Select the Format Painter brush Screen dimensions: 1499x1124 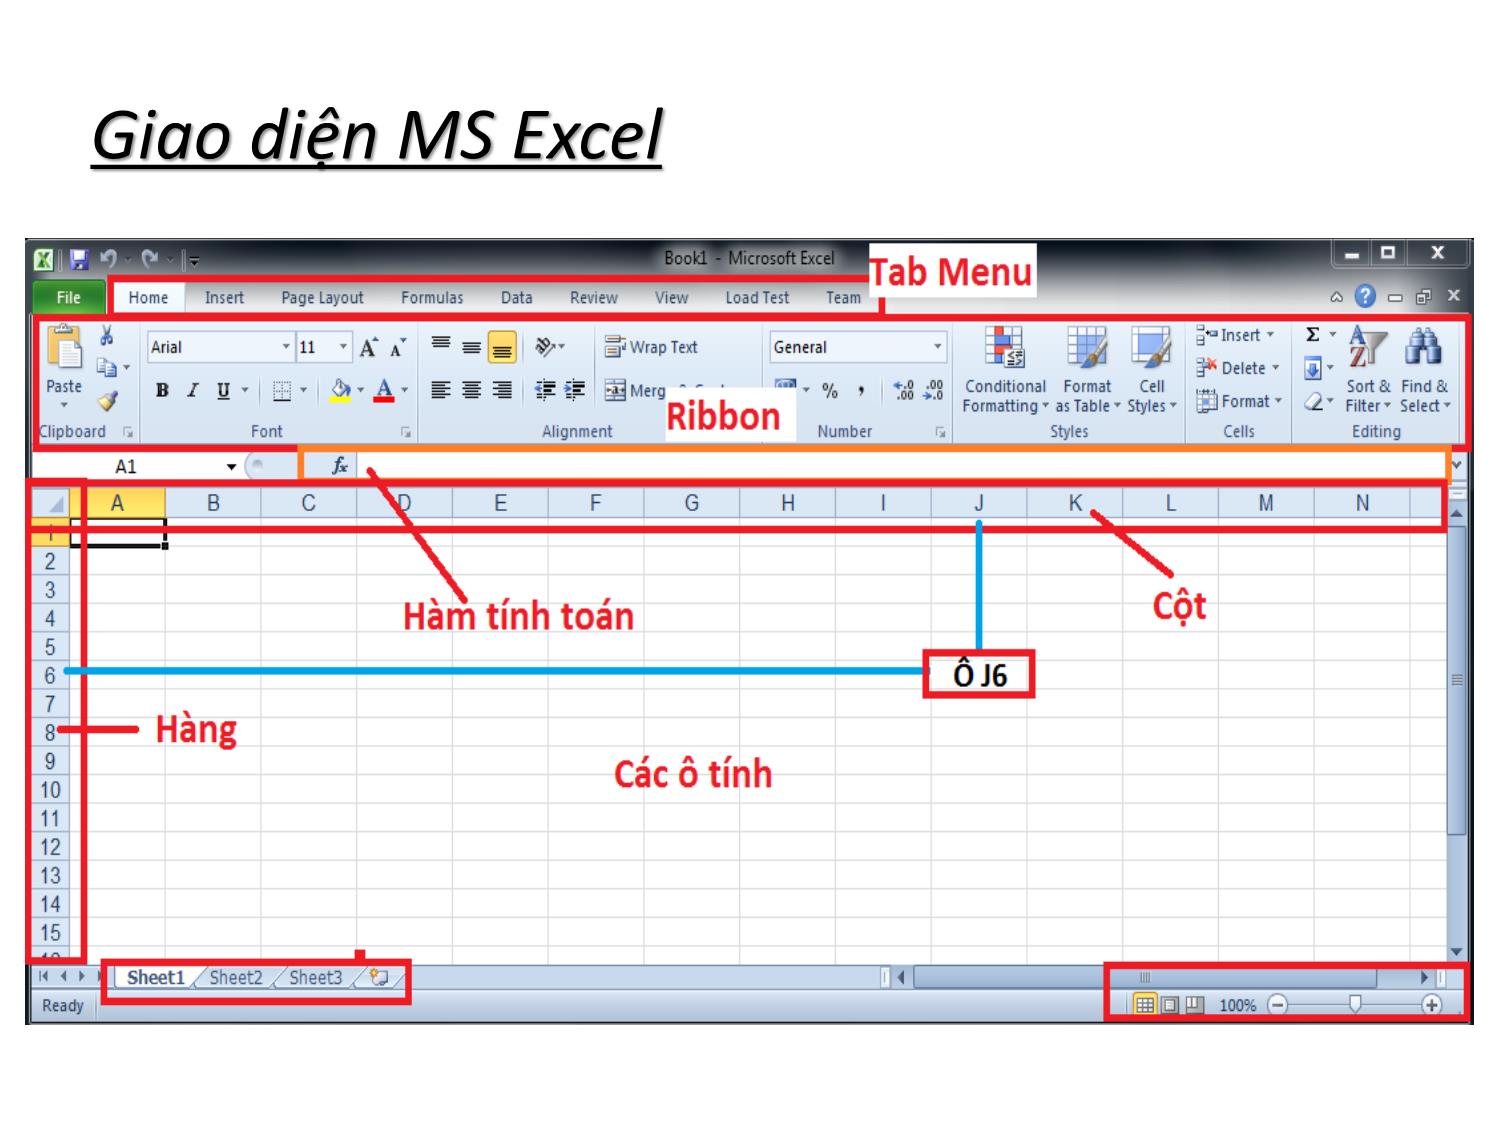click(x=107, y=401)
